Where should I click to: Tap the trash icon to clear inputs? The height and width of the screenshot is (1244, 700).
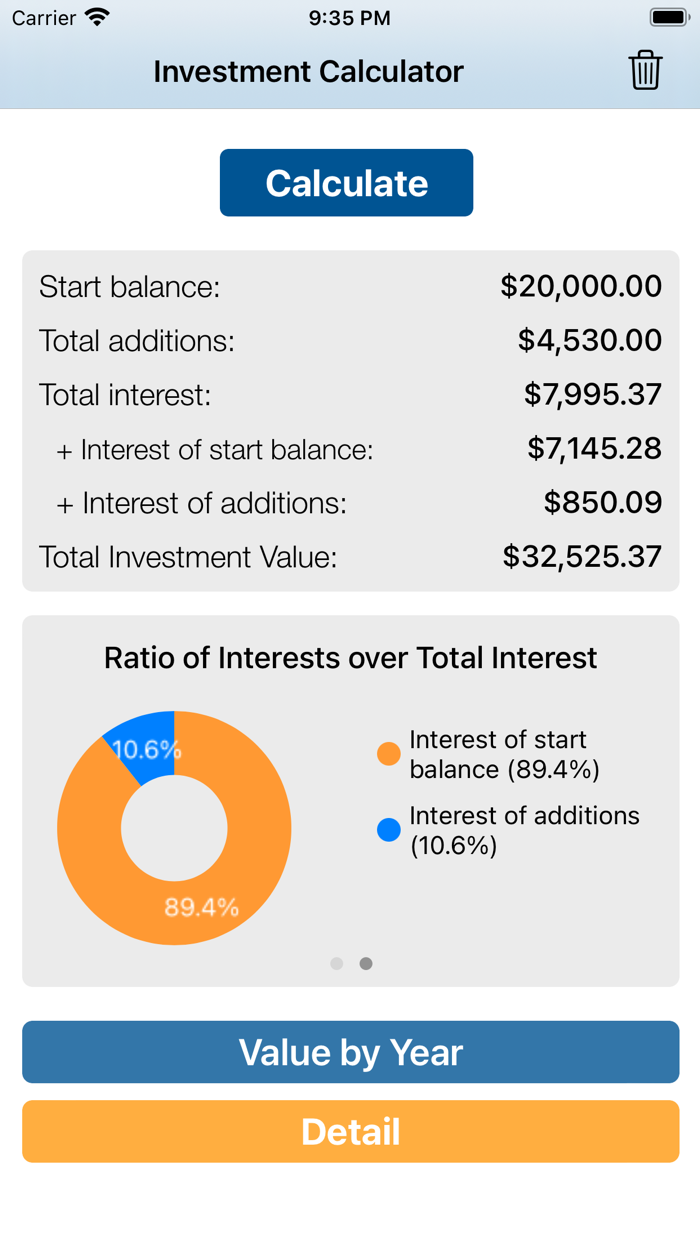[645, 70]
